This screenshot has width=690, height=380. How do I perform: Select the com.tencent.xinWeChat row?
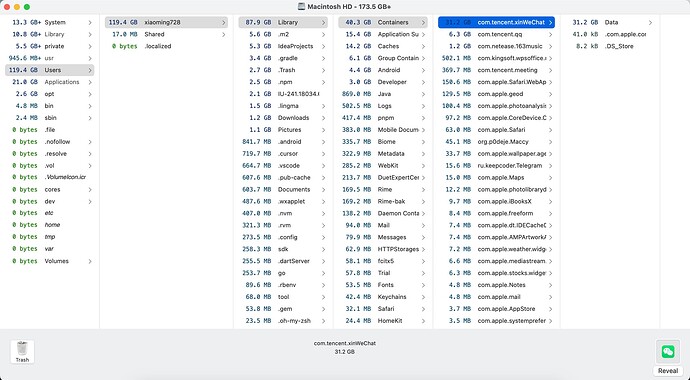point(496,22)
